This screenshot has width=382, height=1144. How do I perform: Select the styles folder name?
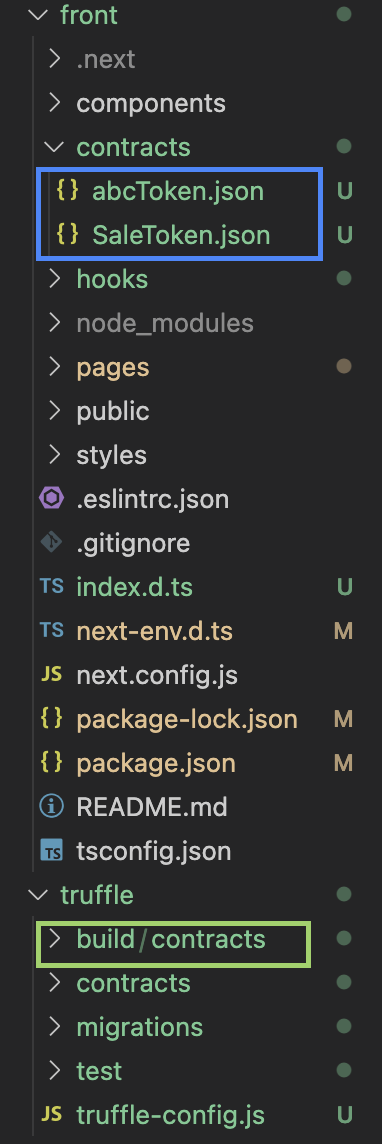[x=112, y=455]
